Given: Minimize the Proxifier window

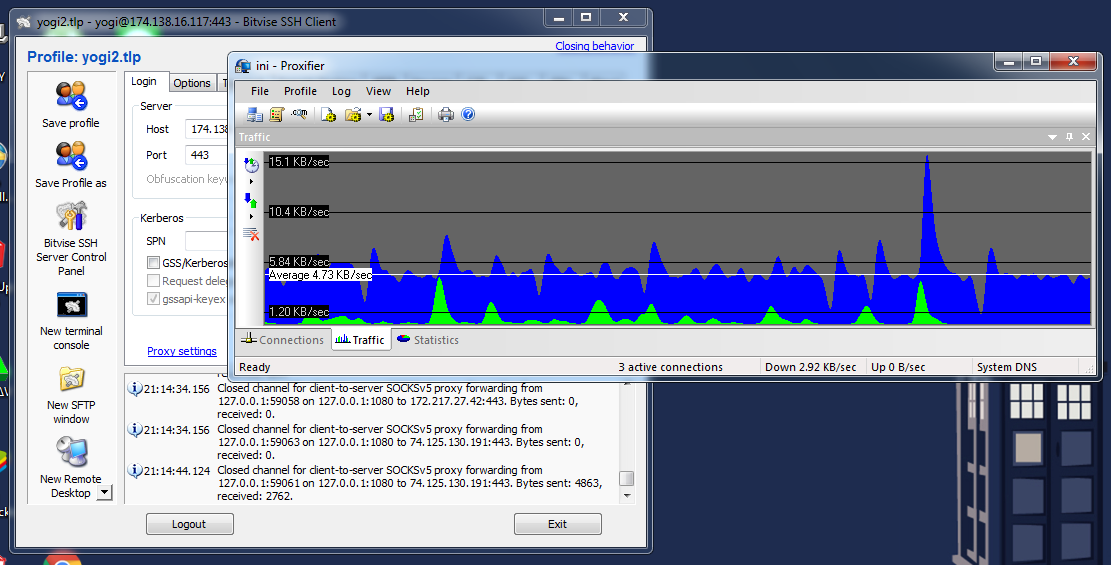Looking at the screenshot, I should (x=1009, y=62).
